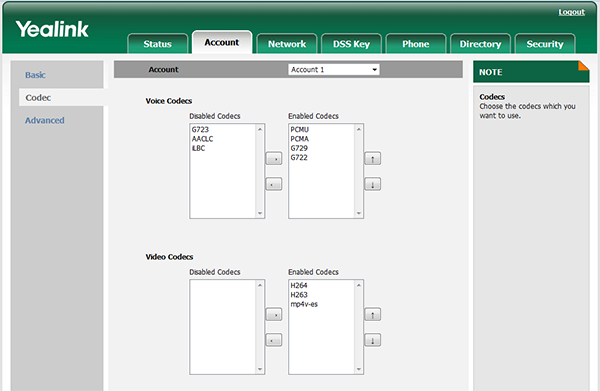Move selected video codec up in priority
Image resolution: width=600 pixels, height=391 pixels.
(372, 314)
